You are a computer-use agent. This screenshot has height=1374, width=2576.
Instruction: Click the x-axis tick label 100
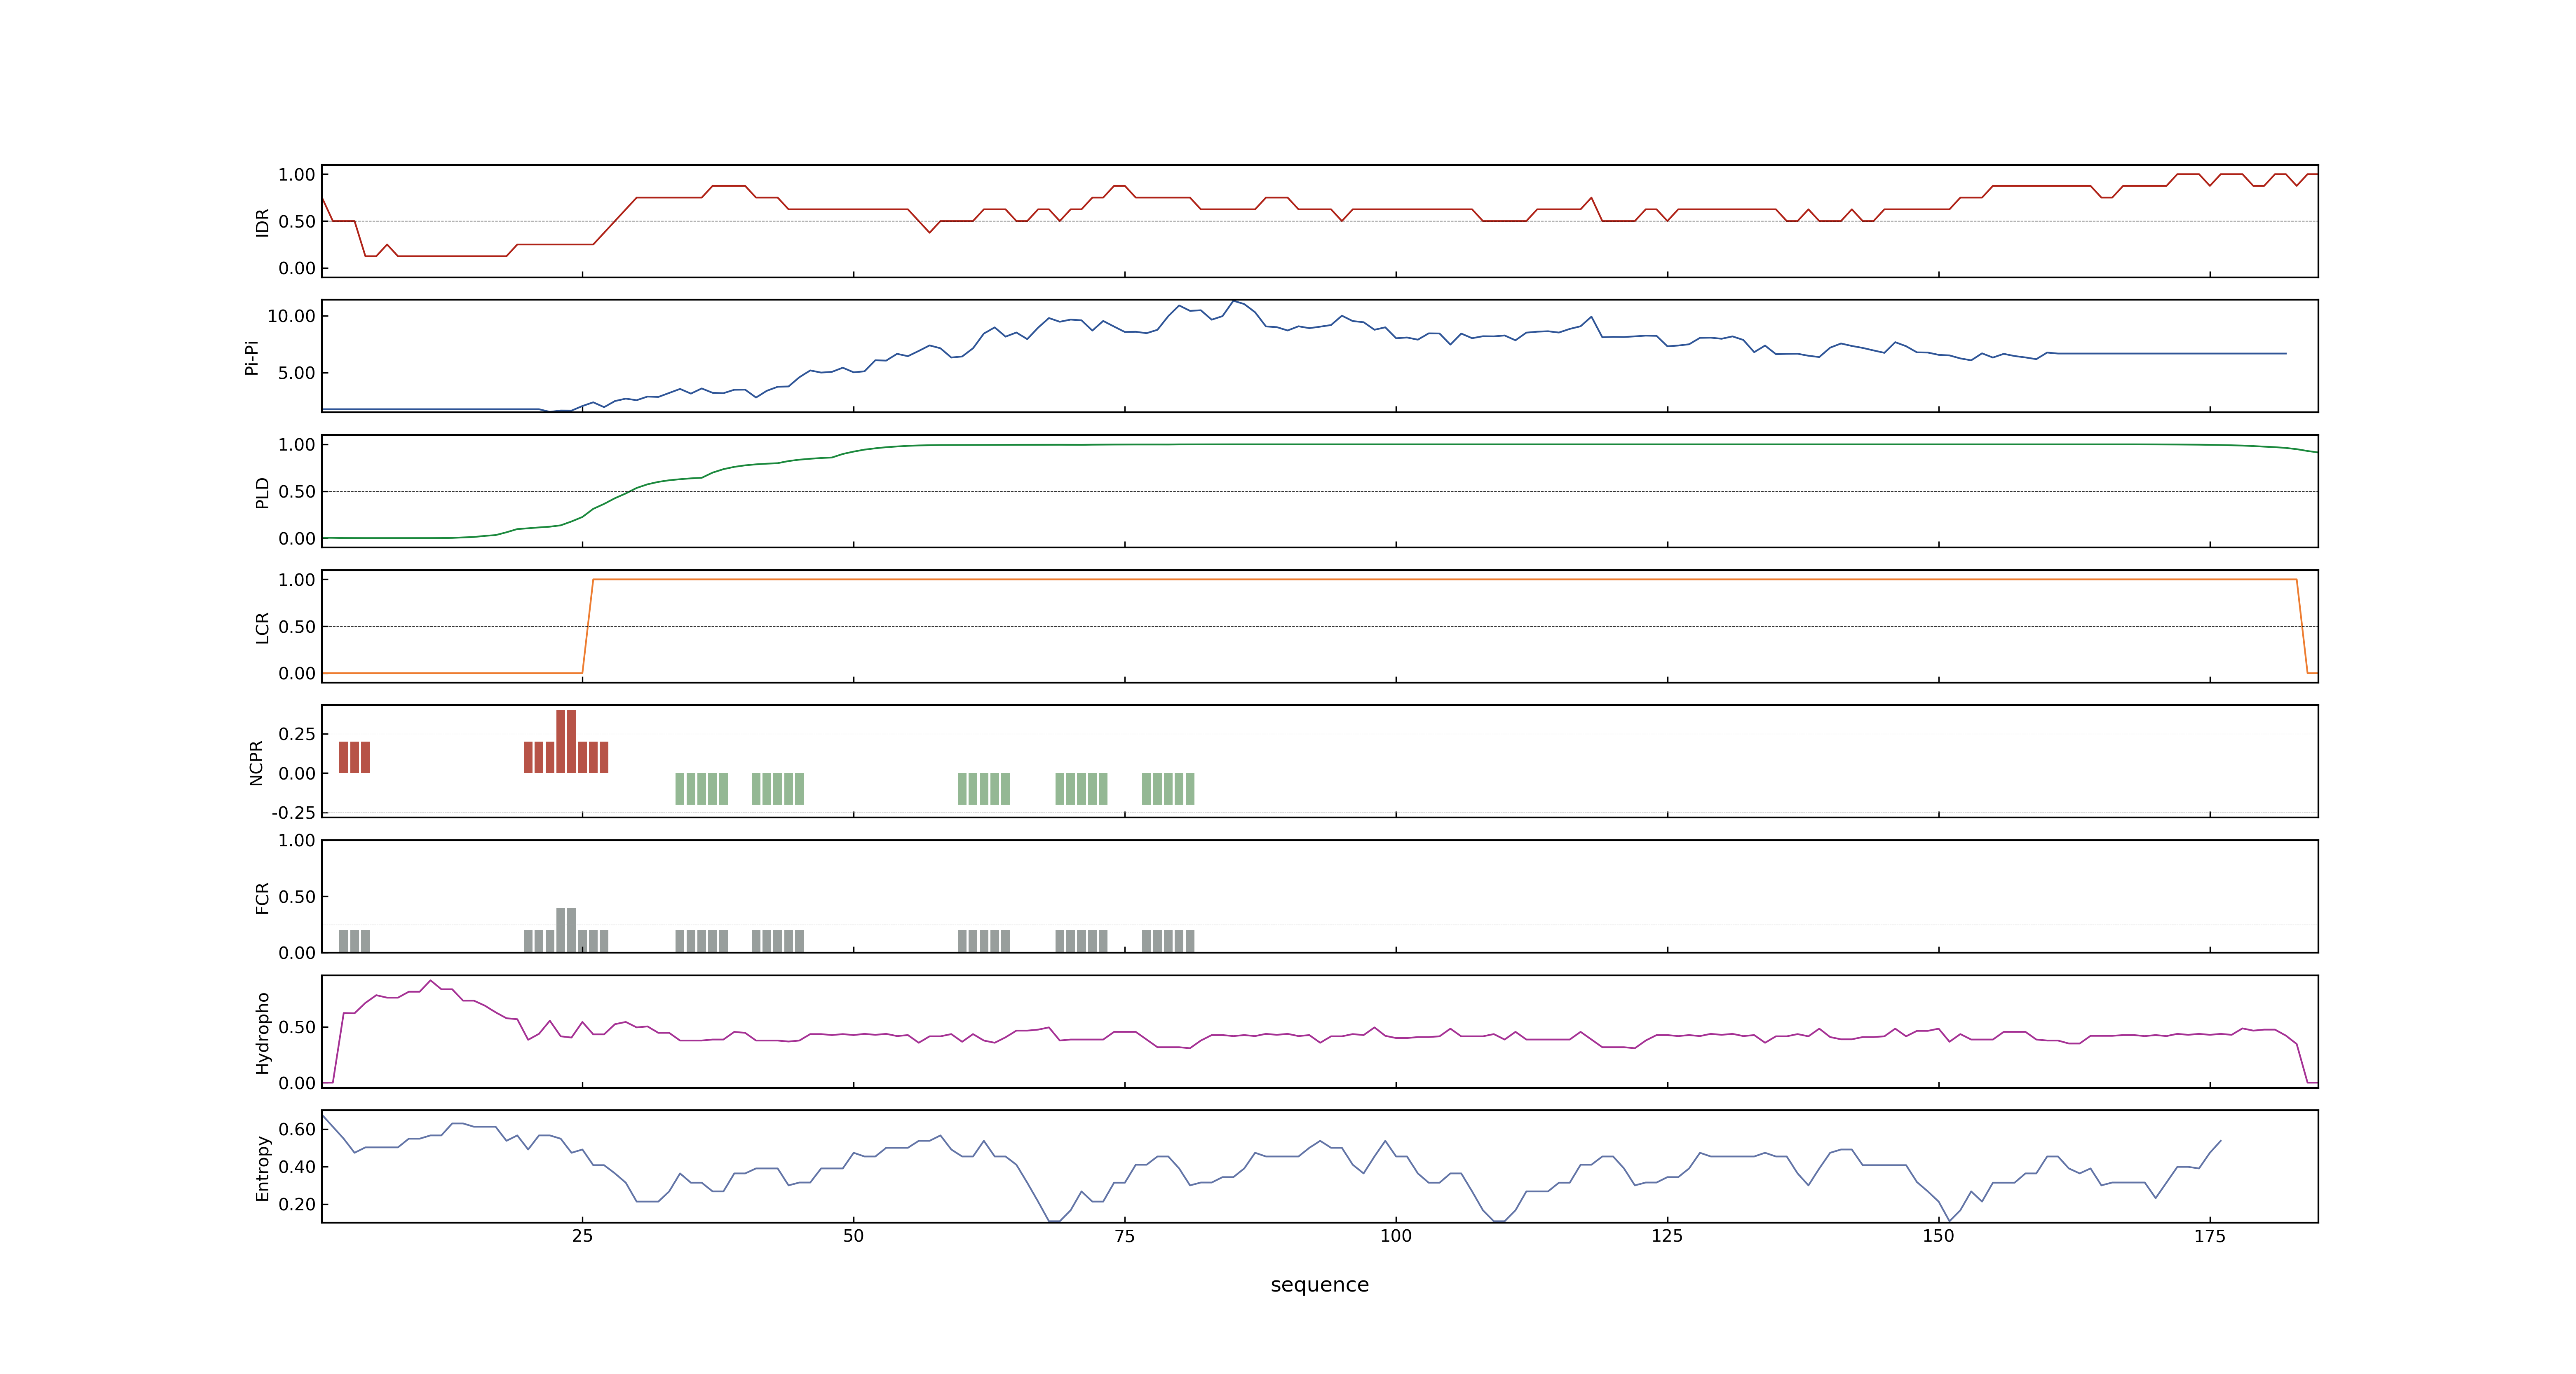coord(1396,1236)
